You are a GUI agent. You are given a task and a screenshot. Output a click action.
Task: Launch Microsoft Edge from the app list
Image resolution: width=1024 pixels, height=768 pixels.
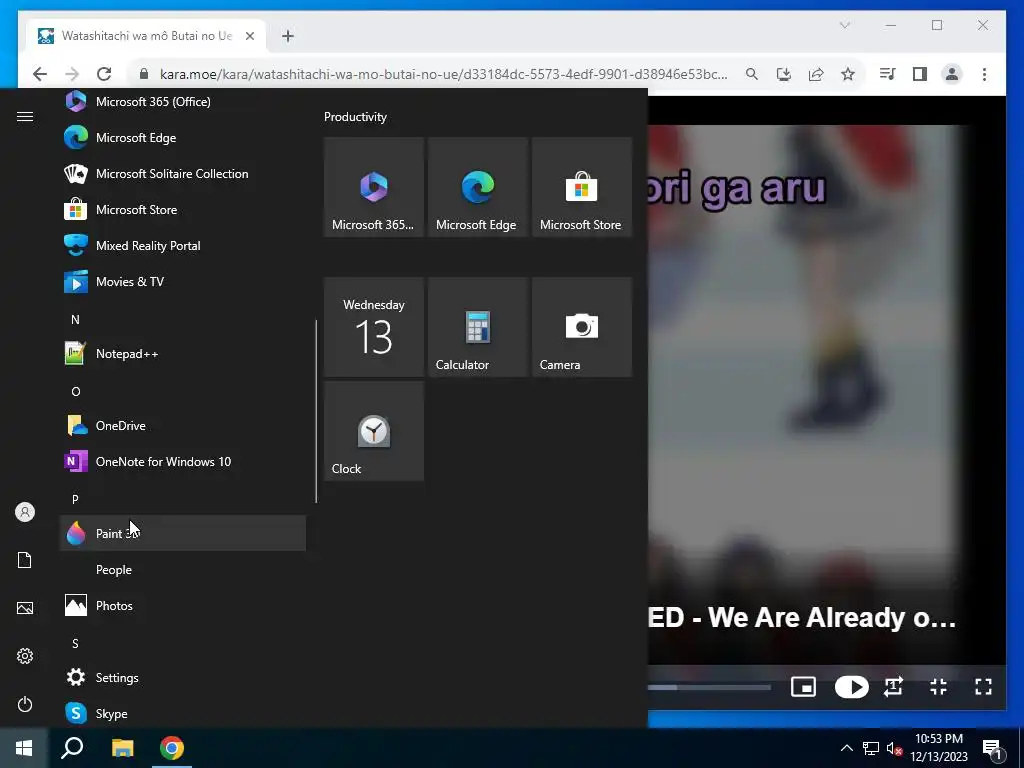(183, 138)
